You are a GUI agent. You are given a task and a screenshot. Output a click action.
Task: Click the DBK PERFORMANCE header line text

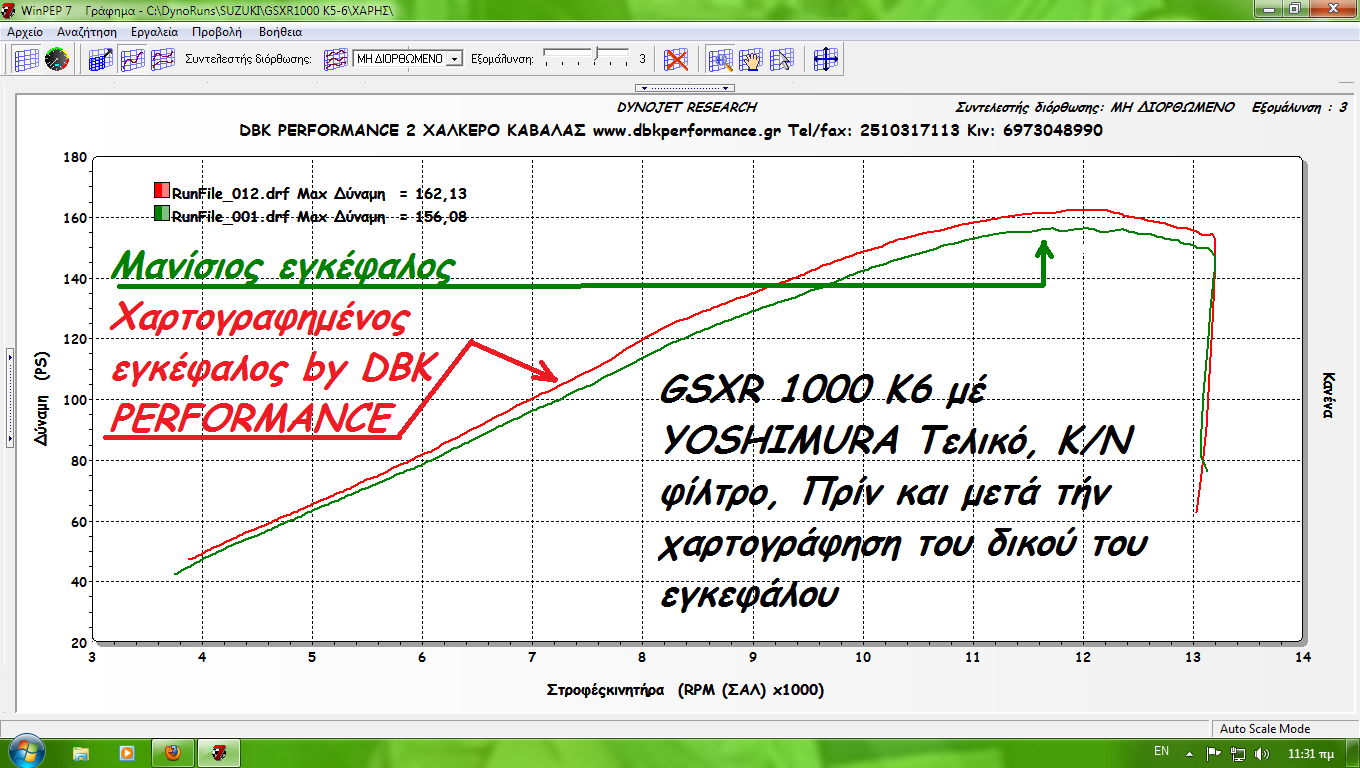[671, 130]
